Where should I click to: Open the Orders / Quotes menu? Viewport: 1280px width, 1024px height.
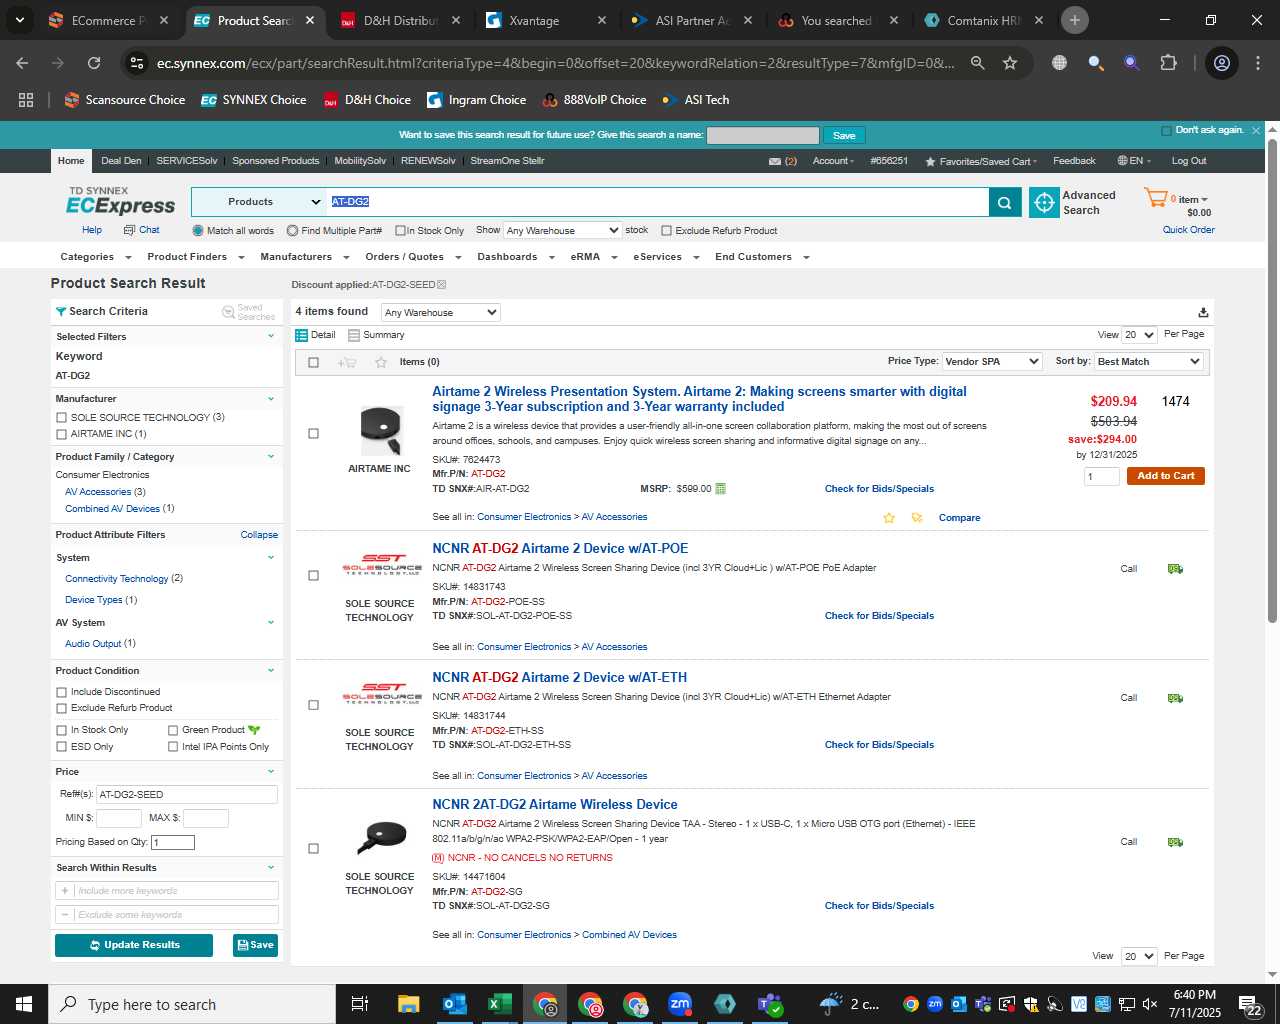pos(413,257)
